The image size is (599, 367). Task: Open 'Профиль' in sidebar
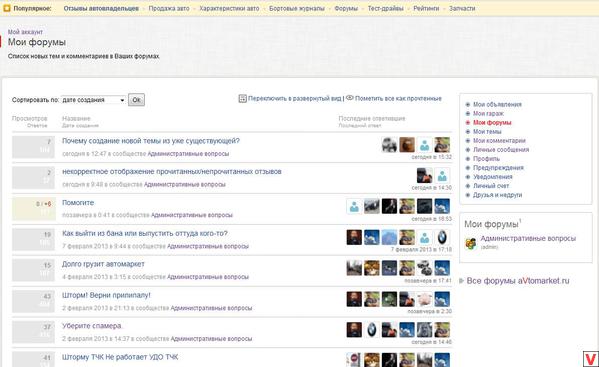[x=486, y=159]
